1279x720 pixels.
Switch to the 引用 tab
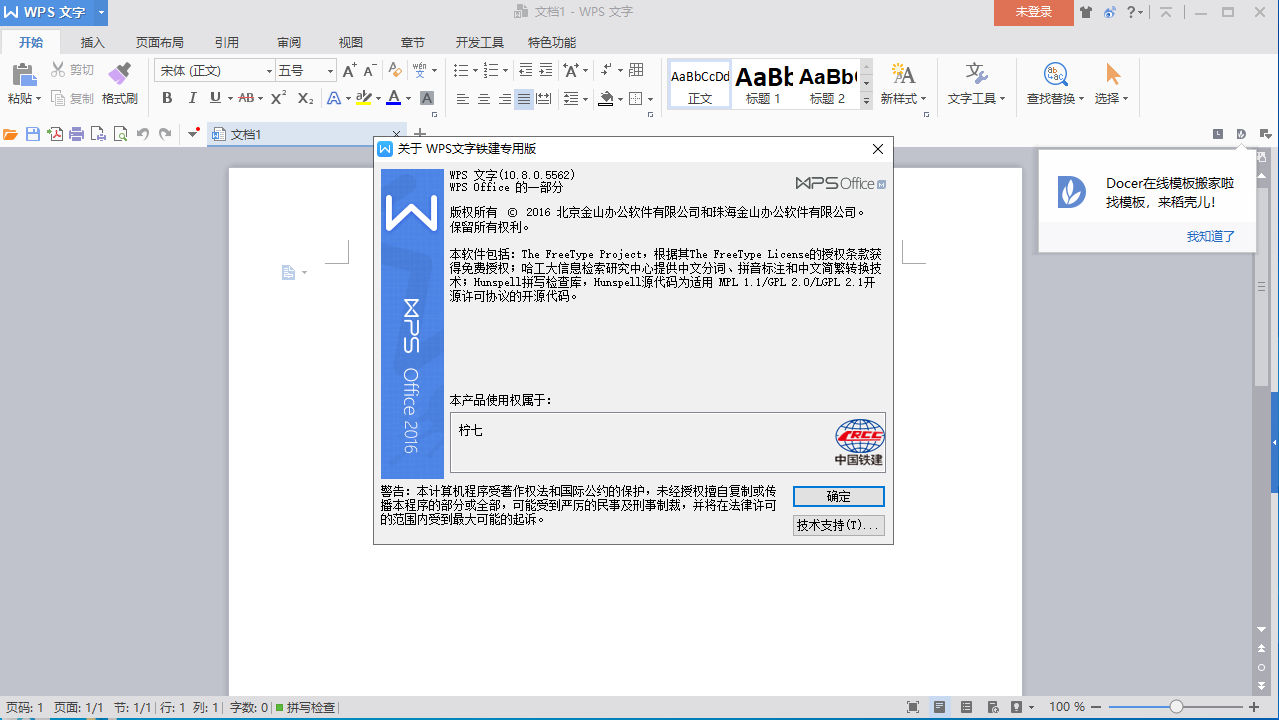[227, 43]
